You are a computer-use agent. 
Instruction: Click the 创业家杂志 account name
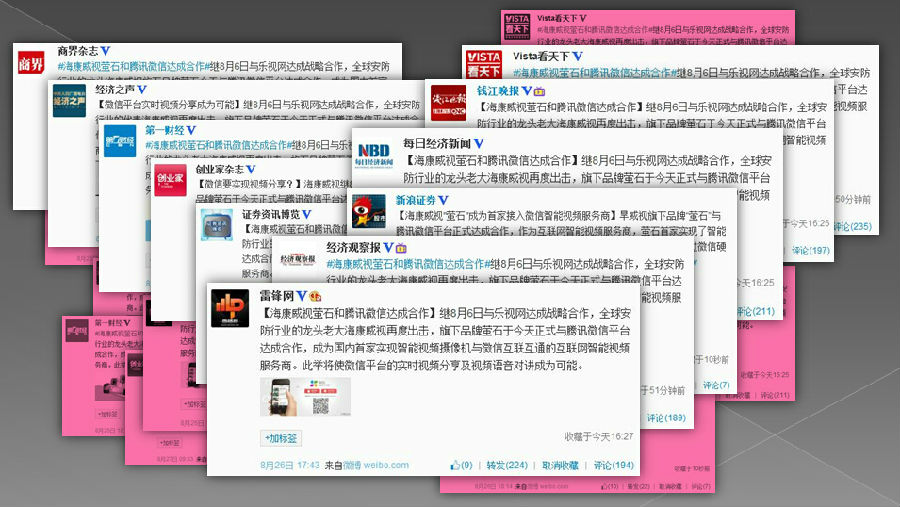tap(220, 169)
